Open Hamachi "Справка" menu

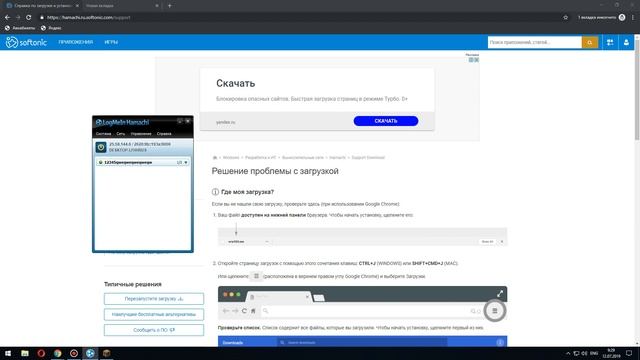tap(164, 134)
